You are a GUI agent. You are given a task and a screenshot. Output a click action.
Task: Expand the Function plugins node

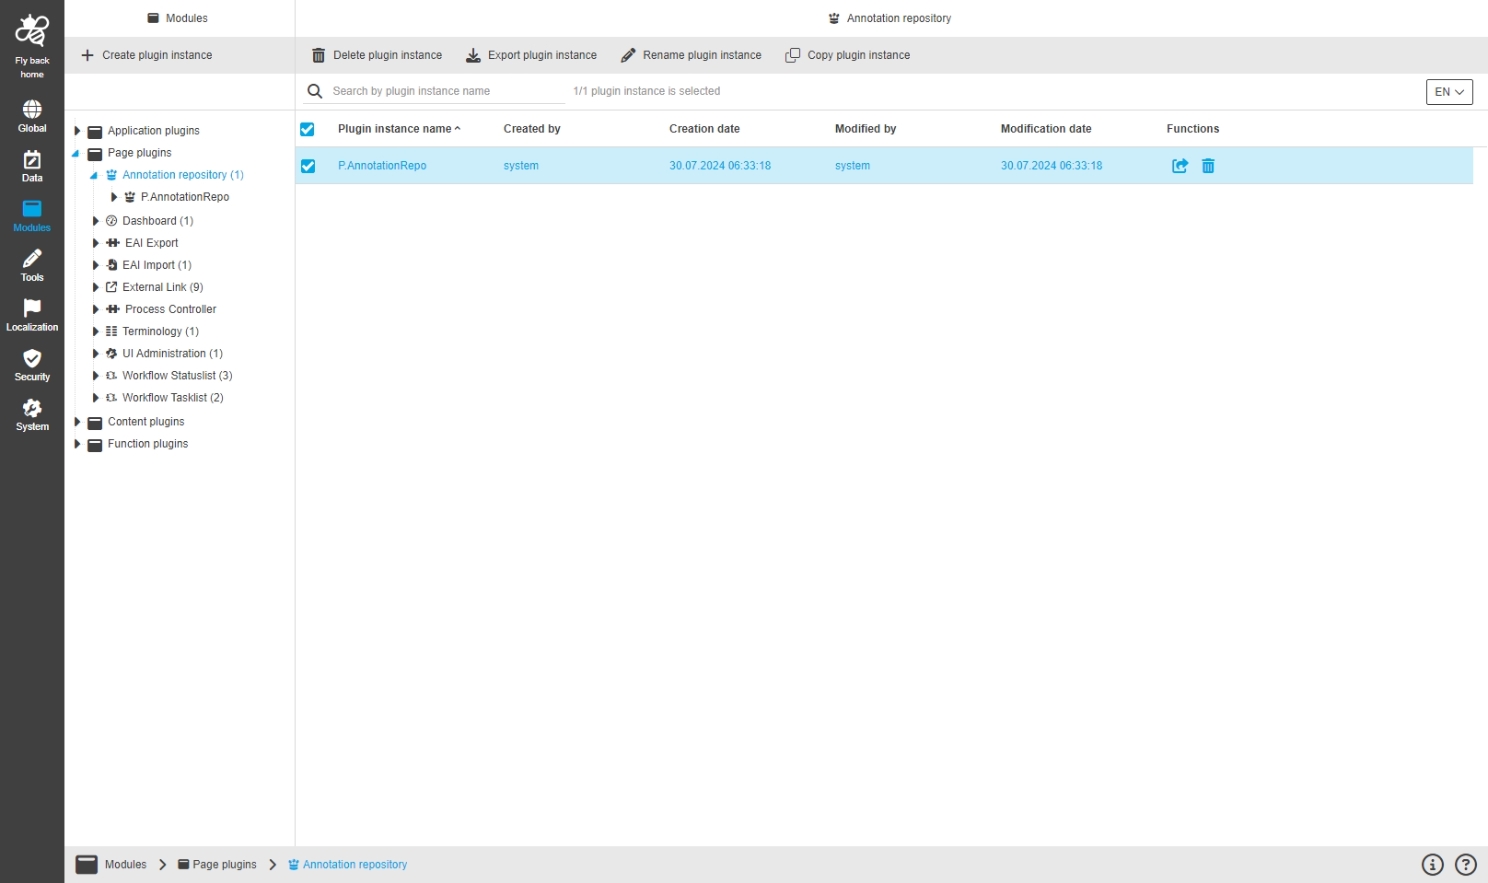pyautogui.click(x=77, y=444)
